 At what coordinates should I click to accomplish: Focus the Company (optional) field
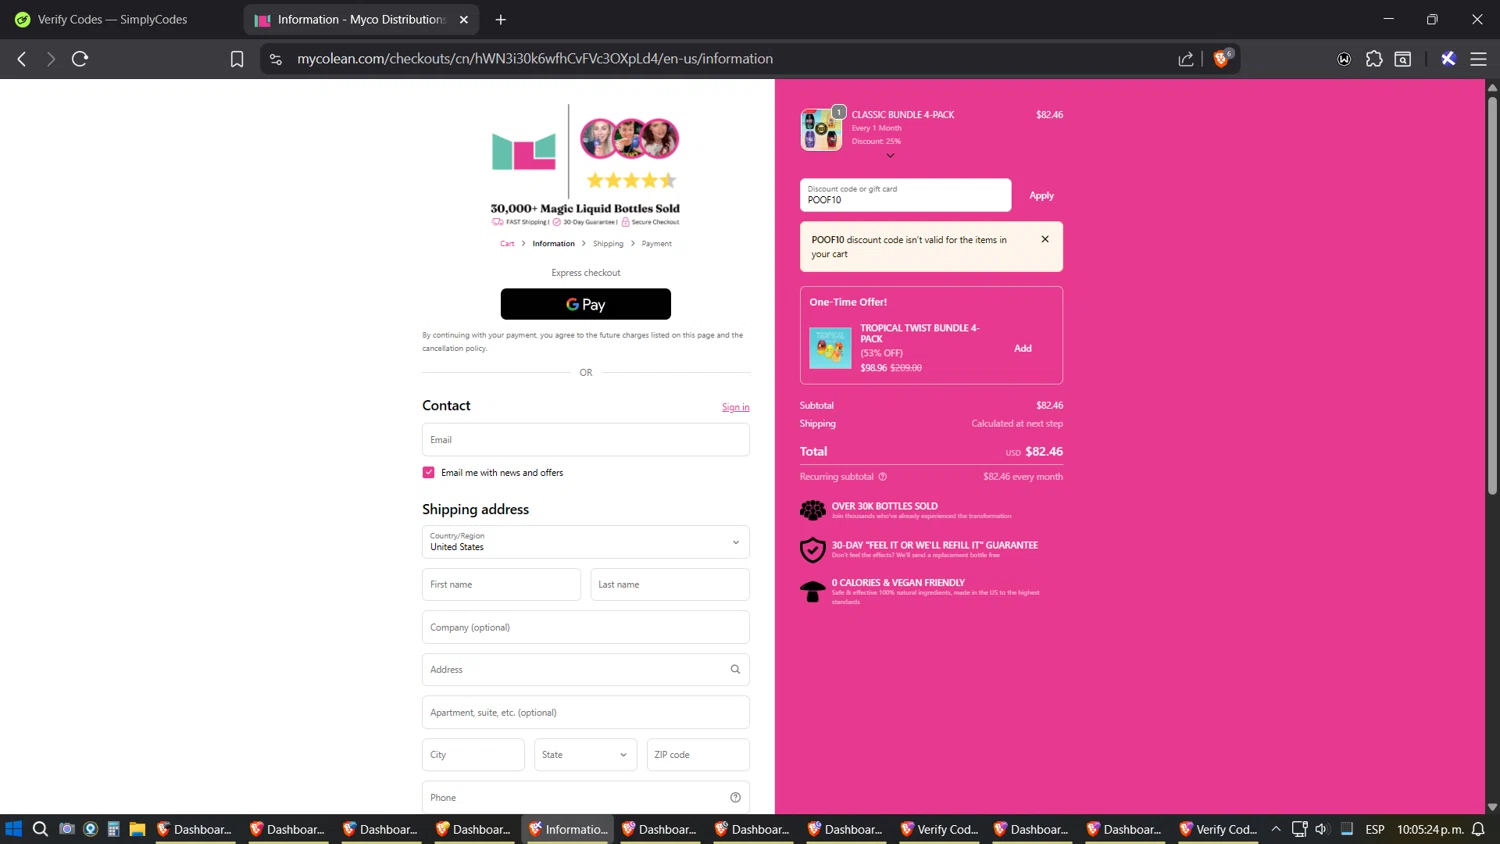pyautogui.click(x=586, y=627)
